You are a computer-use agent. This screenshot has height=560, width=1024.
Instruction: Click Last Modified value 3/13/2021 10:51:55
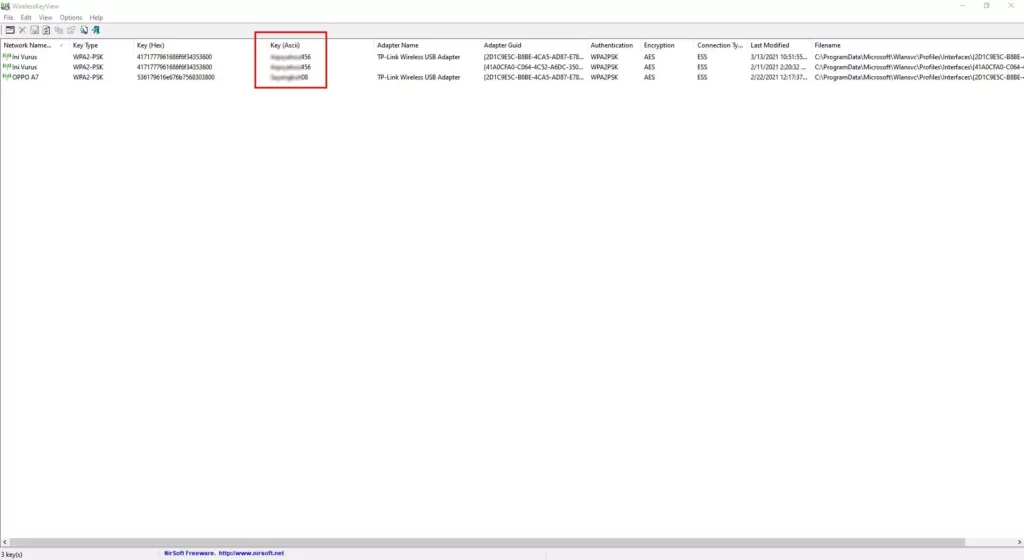coord(778,57)
